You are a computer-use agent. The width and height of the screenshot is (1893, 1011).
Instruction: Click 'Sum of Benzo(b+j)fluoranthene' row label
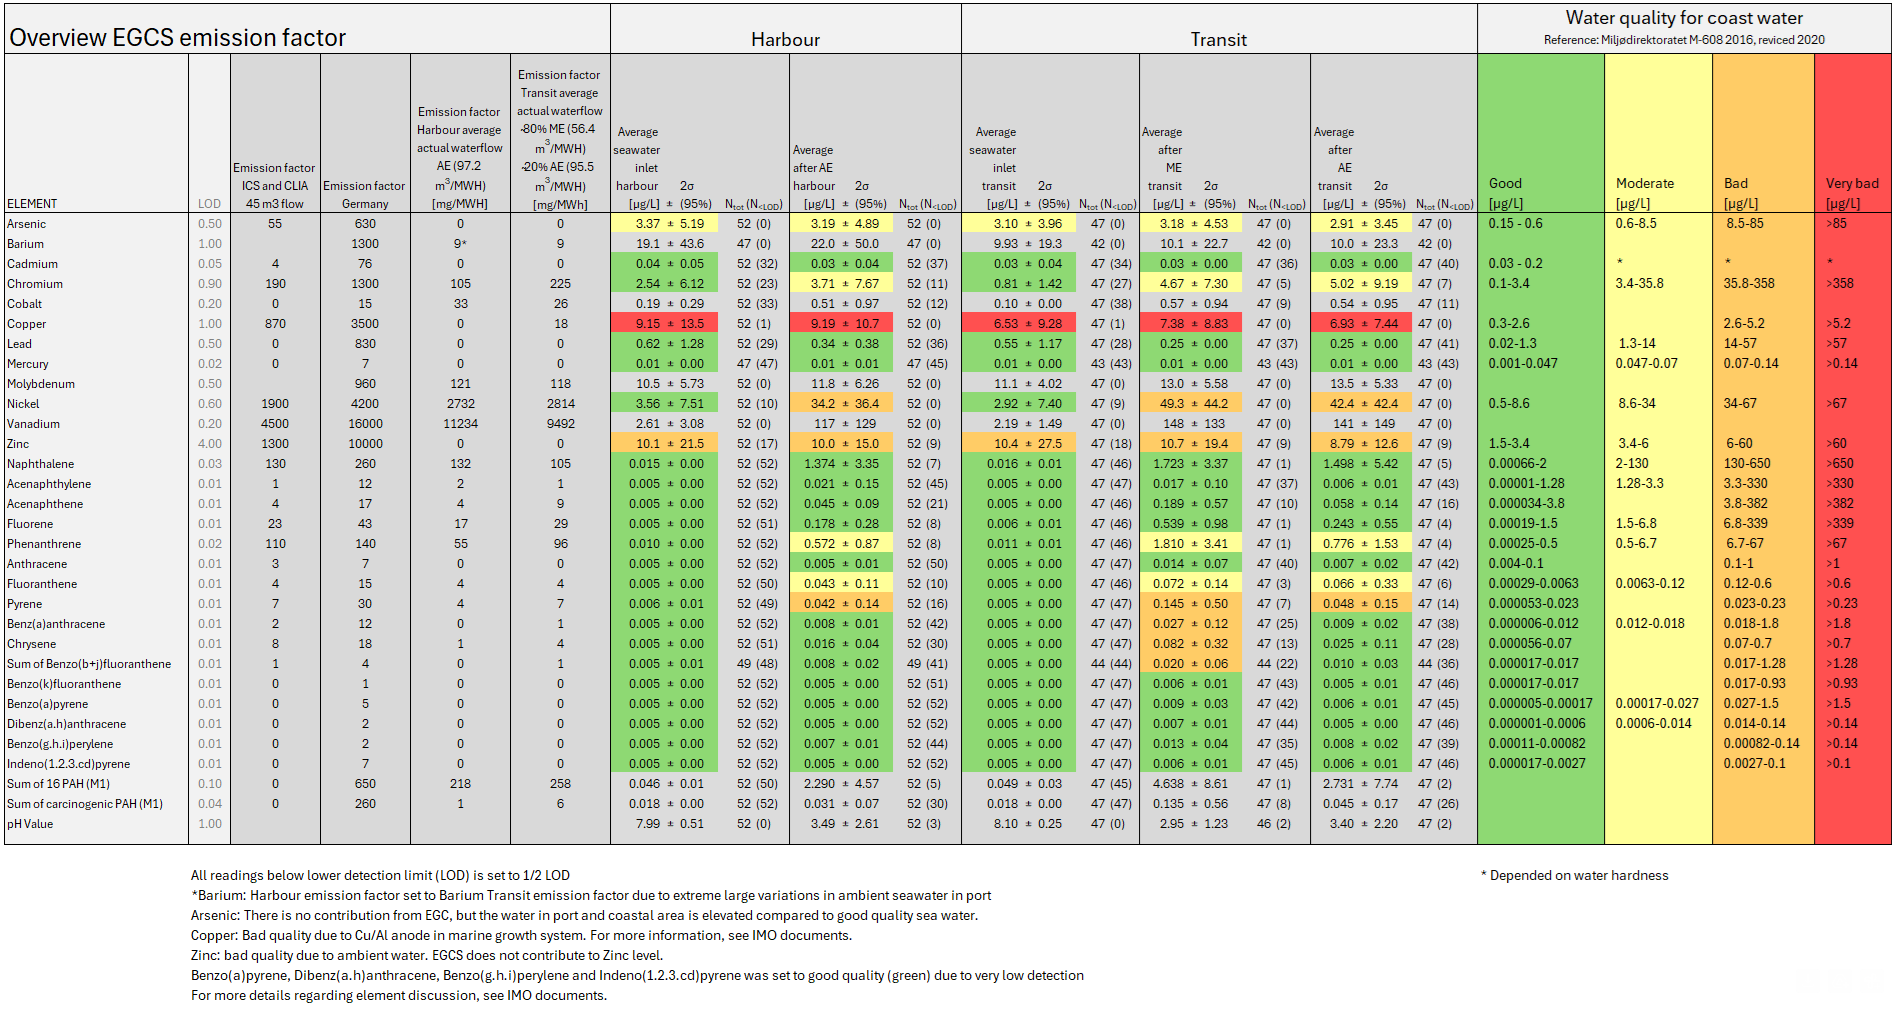click(x=89, y=664)
